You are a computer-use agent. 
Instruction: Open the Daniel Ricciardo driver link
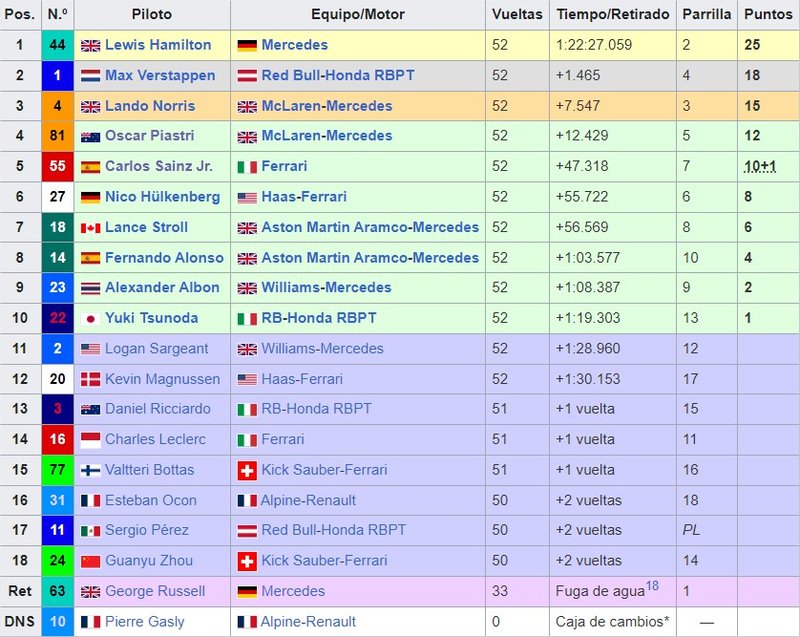click(x=158, y=409)
